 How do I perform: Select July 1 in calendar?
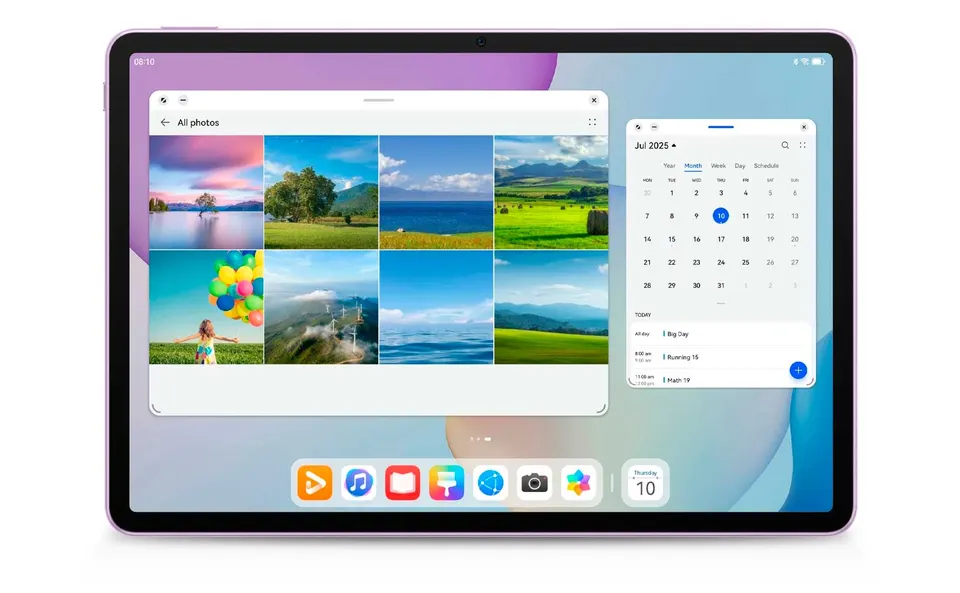point(672,193)
